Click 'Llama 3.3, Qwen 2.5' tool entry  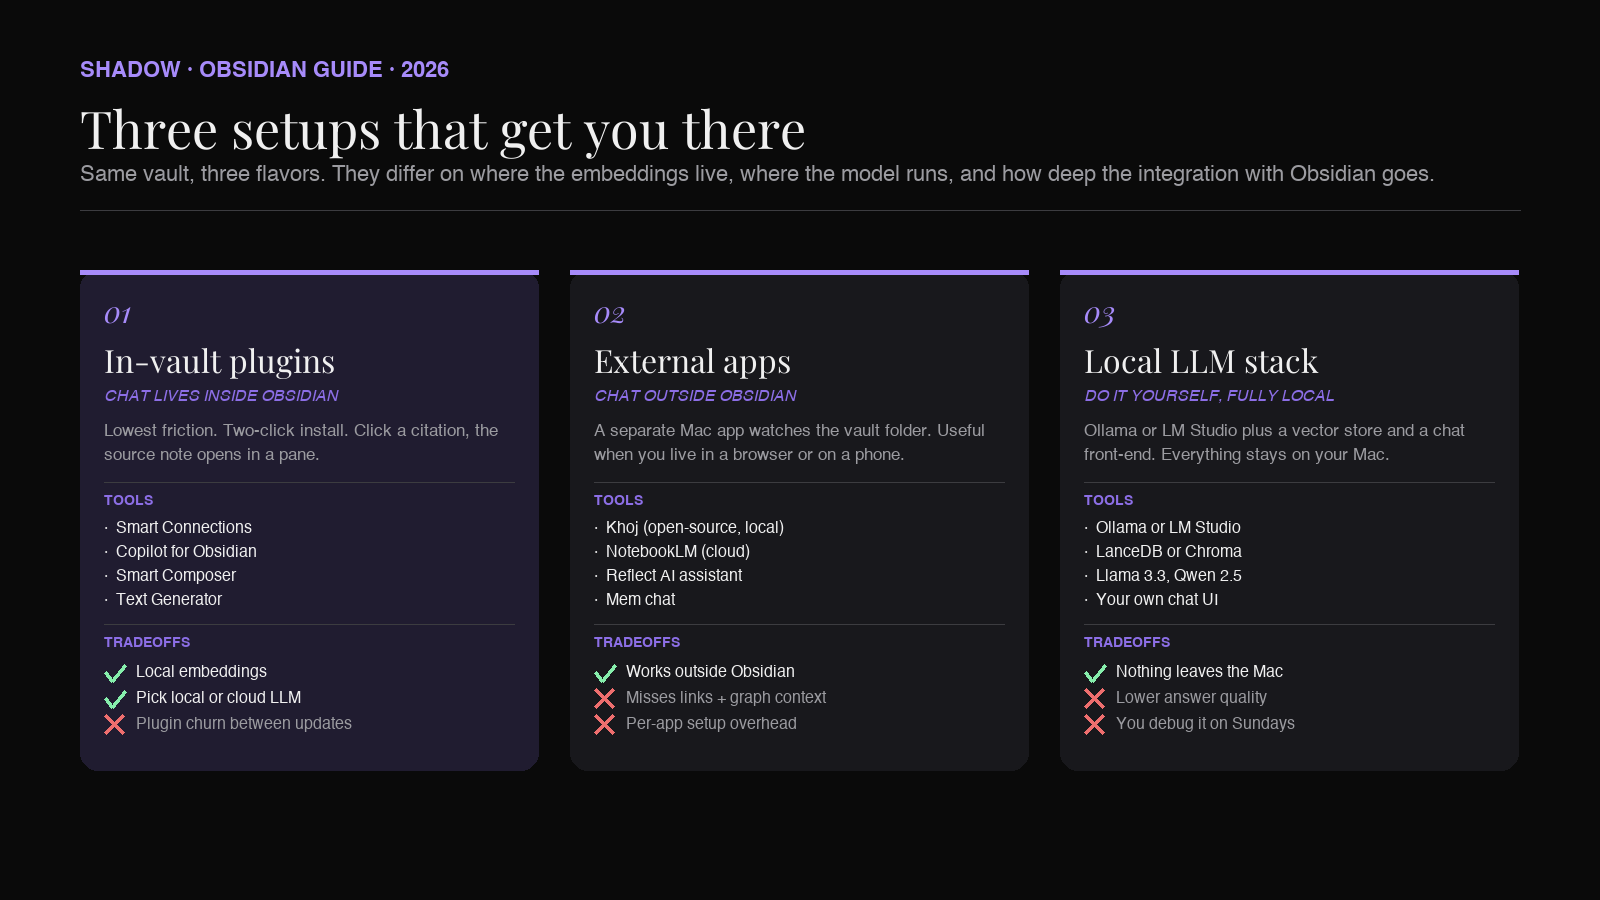pos(1169,575)
